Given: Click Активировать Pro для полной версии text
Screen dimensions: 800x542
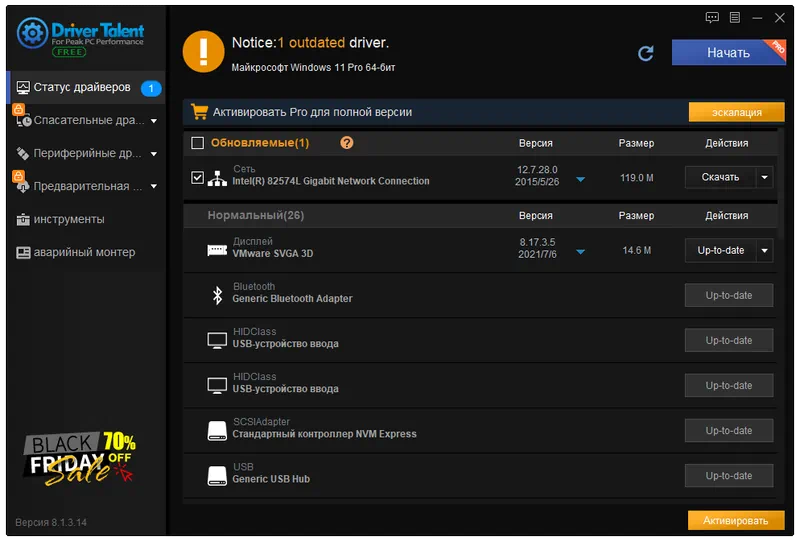Looking at the screenshot, I should tap(312, 112).
